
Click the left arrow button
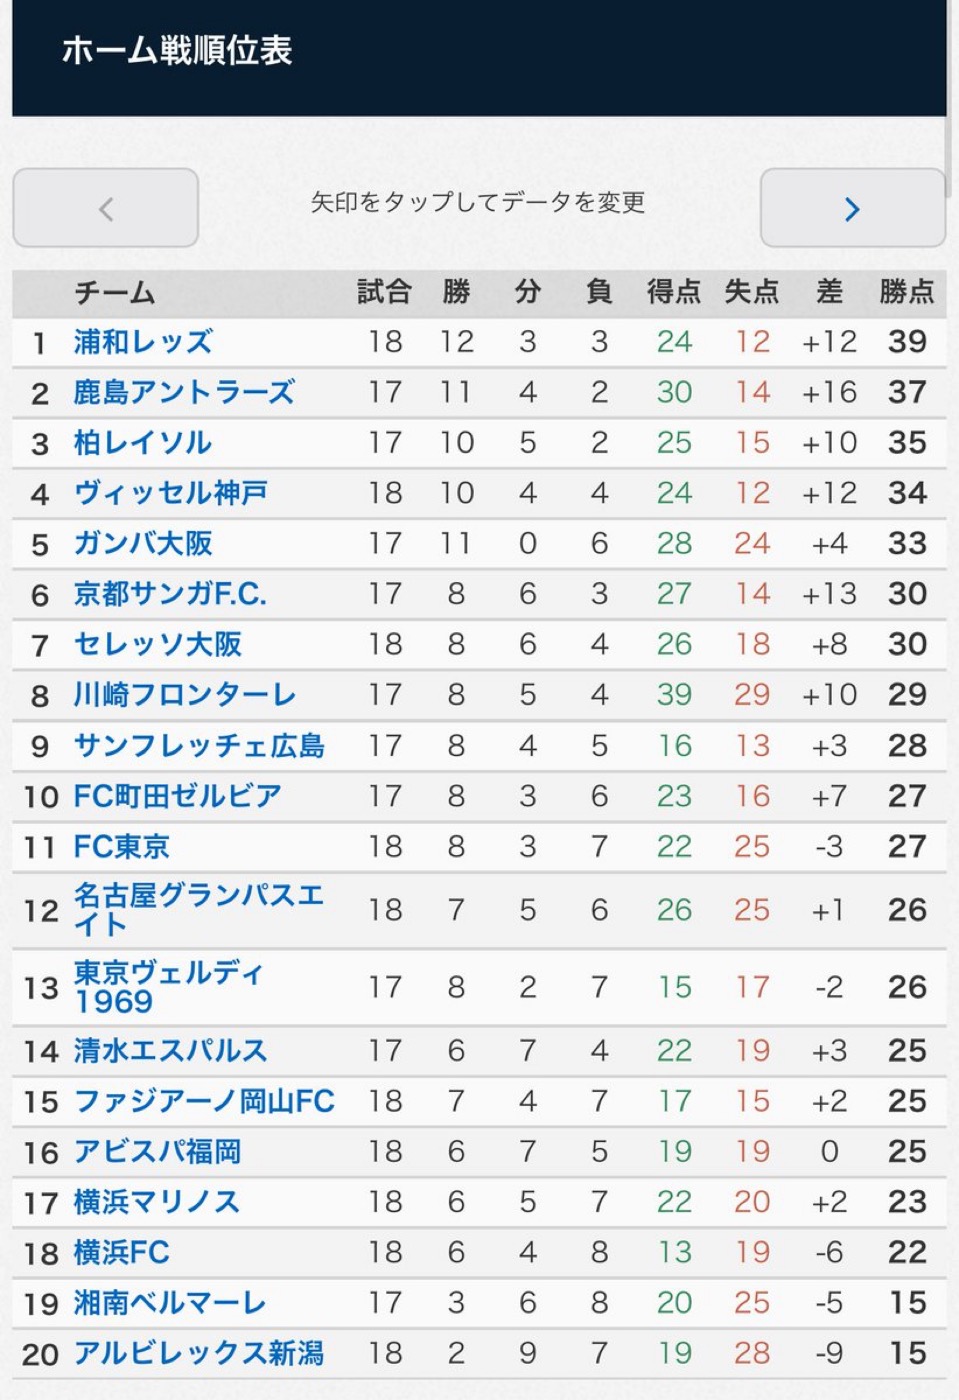106,208
